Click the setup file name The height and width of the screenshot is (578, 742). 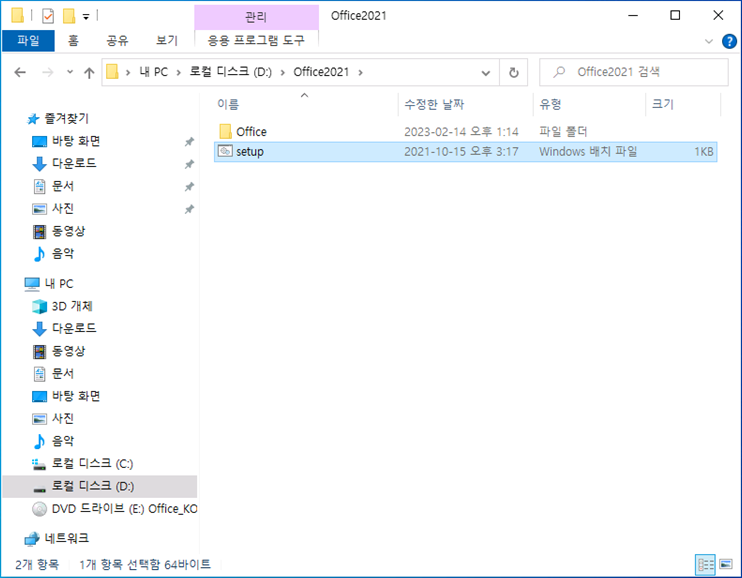tap(250, 151)
